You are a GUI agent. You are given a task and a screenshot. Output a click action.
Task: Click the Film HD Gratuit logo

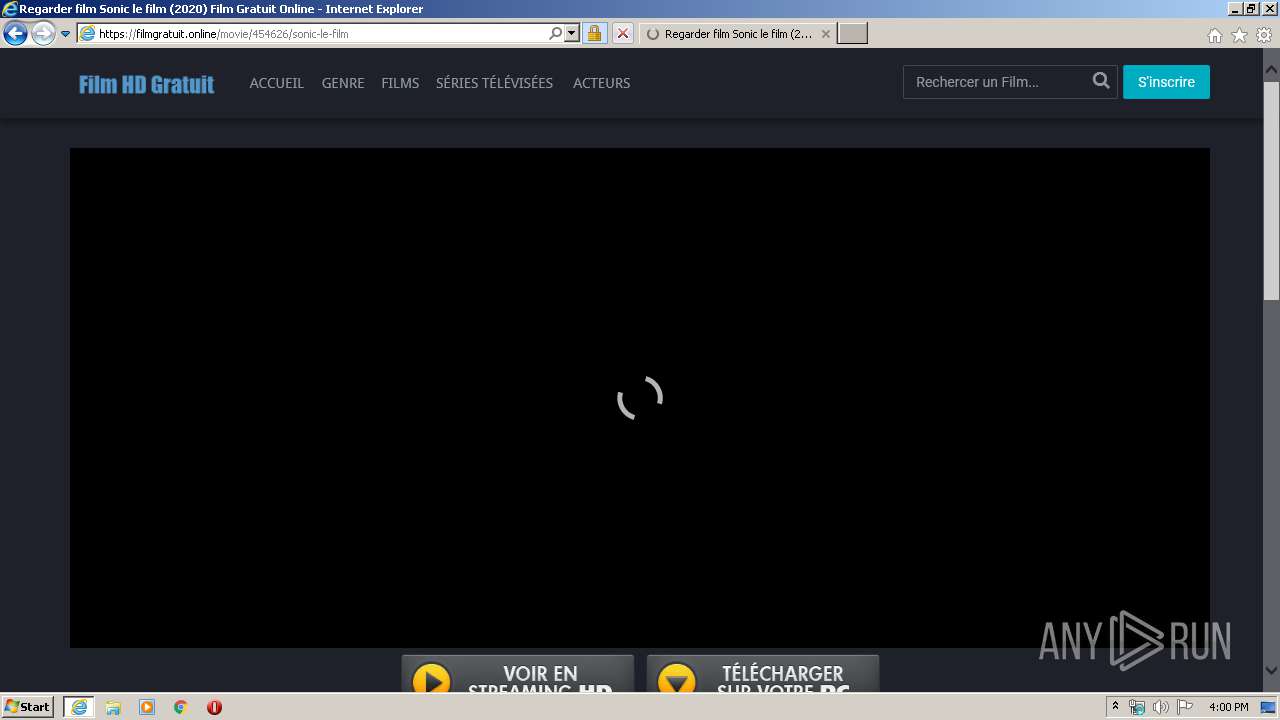coord(147,84)
